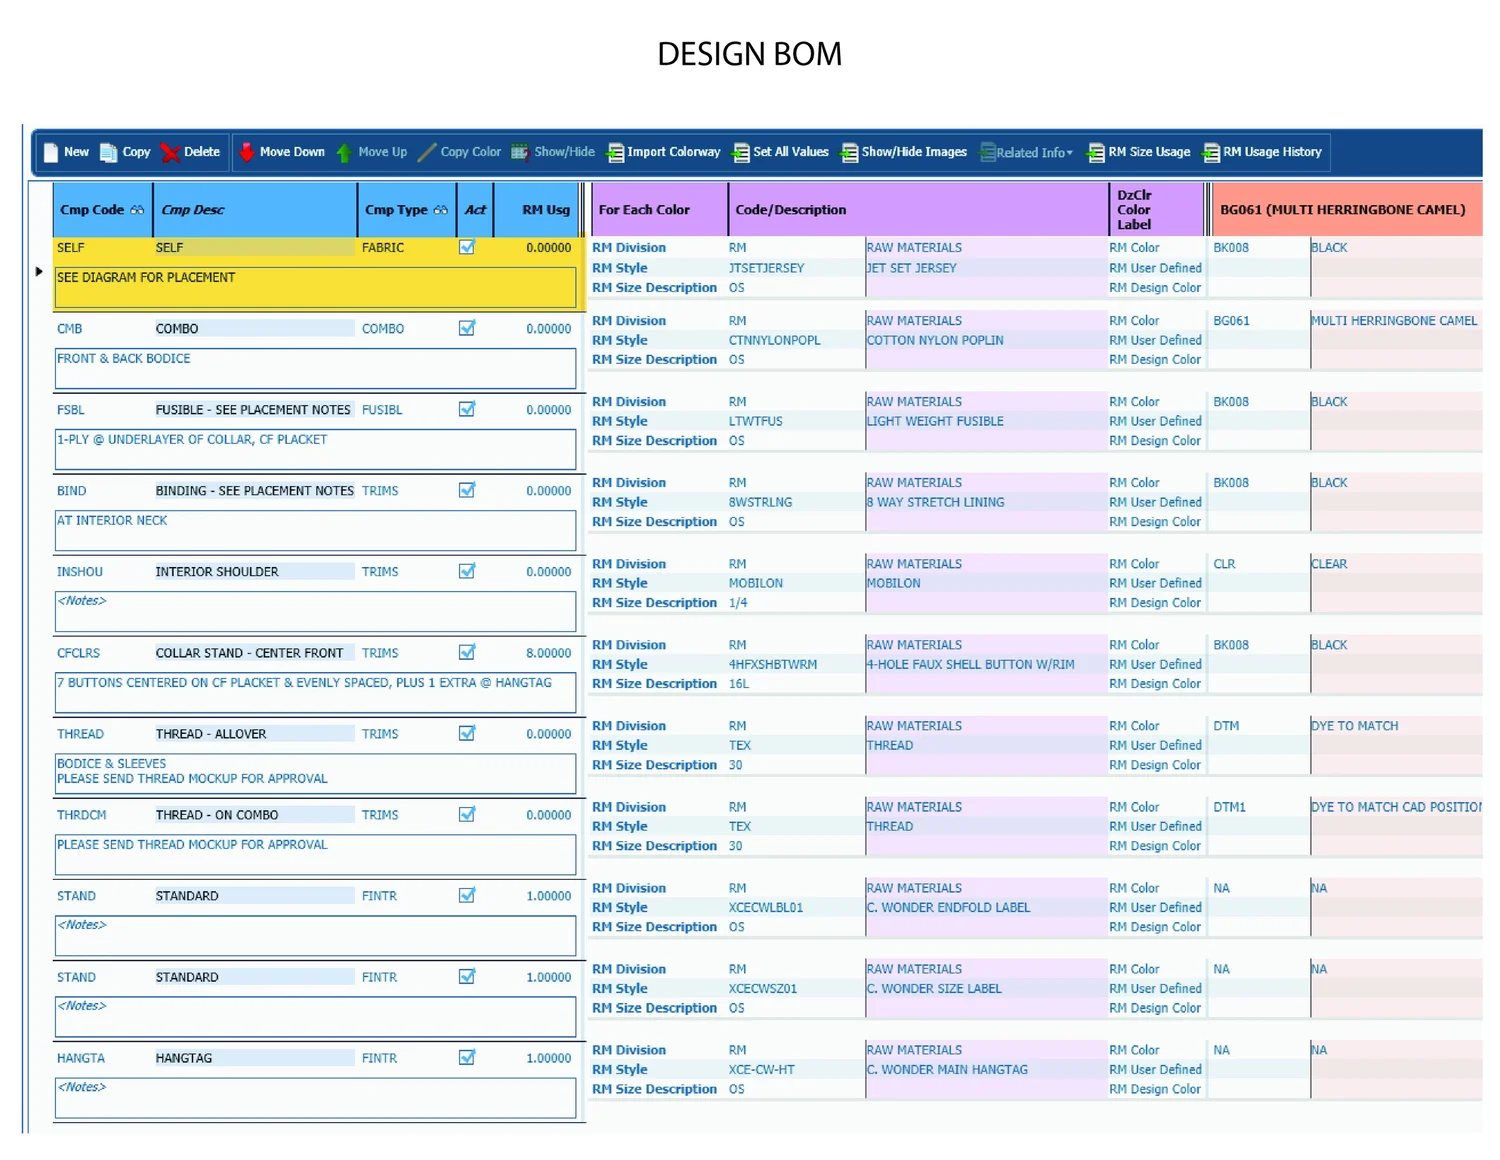
Task: Click empty Notes field under INSHOU row
Action: 315,611
